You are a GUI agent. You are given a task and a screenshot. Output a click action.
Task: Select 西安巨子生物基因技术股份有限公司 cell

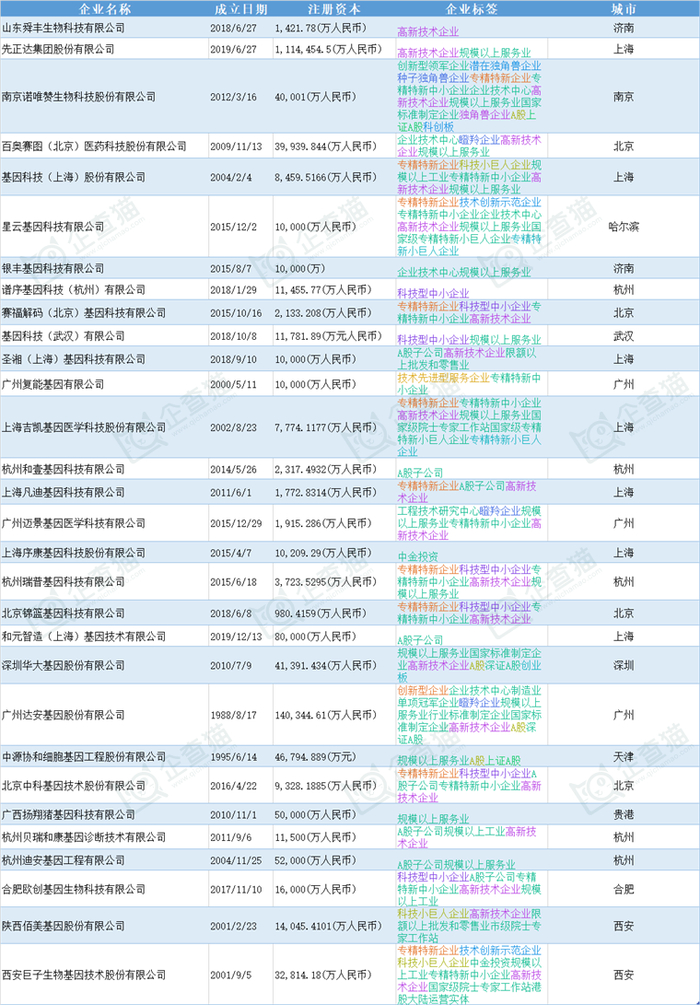point(84,975)
